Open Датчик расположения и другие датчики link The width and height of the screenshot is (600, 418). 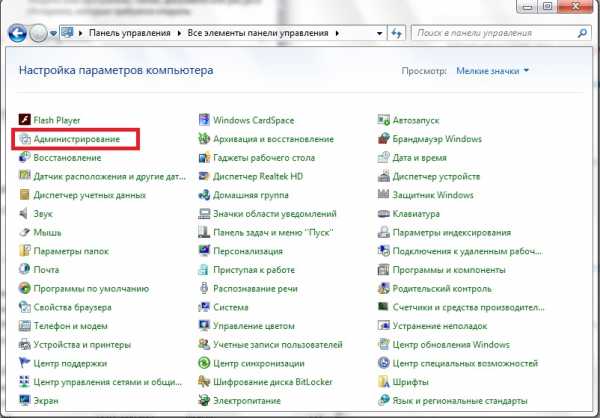[x=109, y=176]
